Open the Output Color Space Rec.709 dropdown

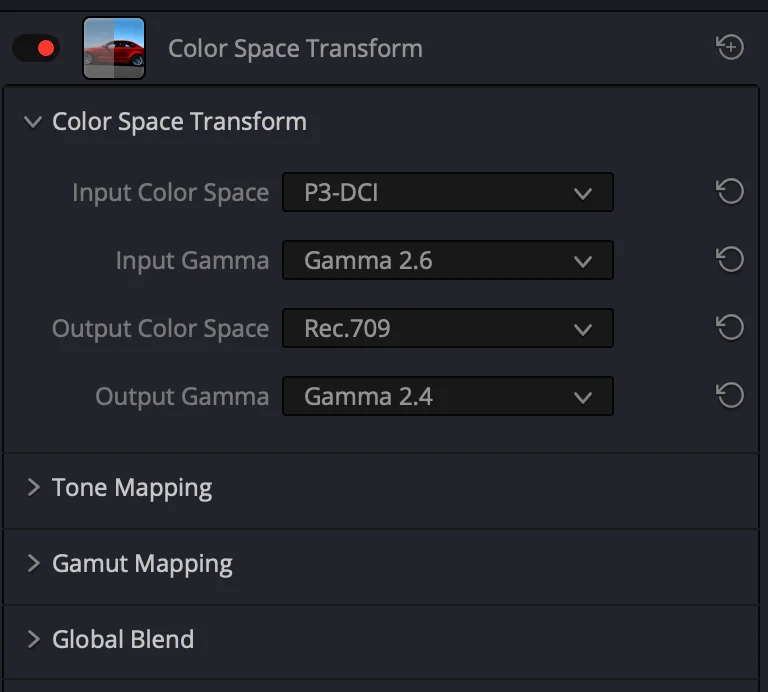[448, 328]
